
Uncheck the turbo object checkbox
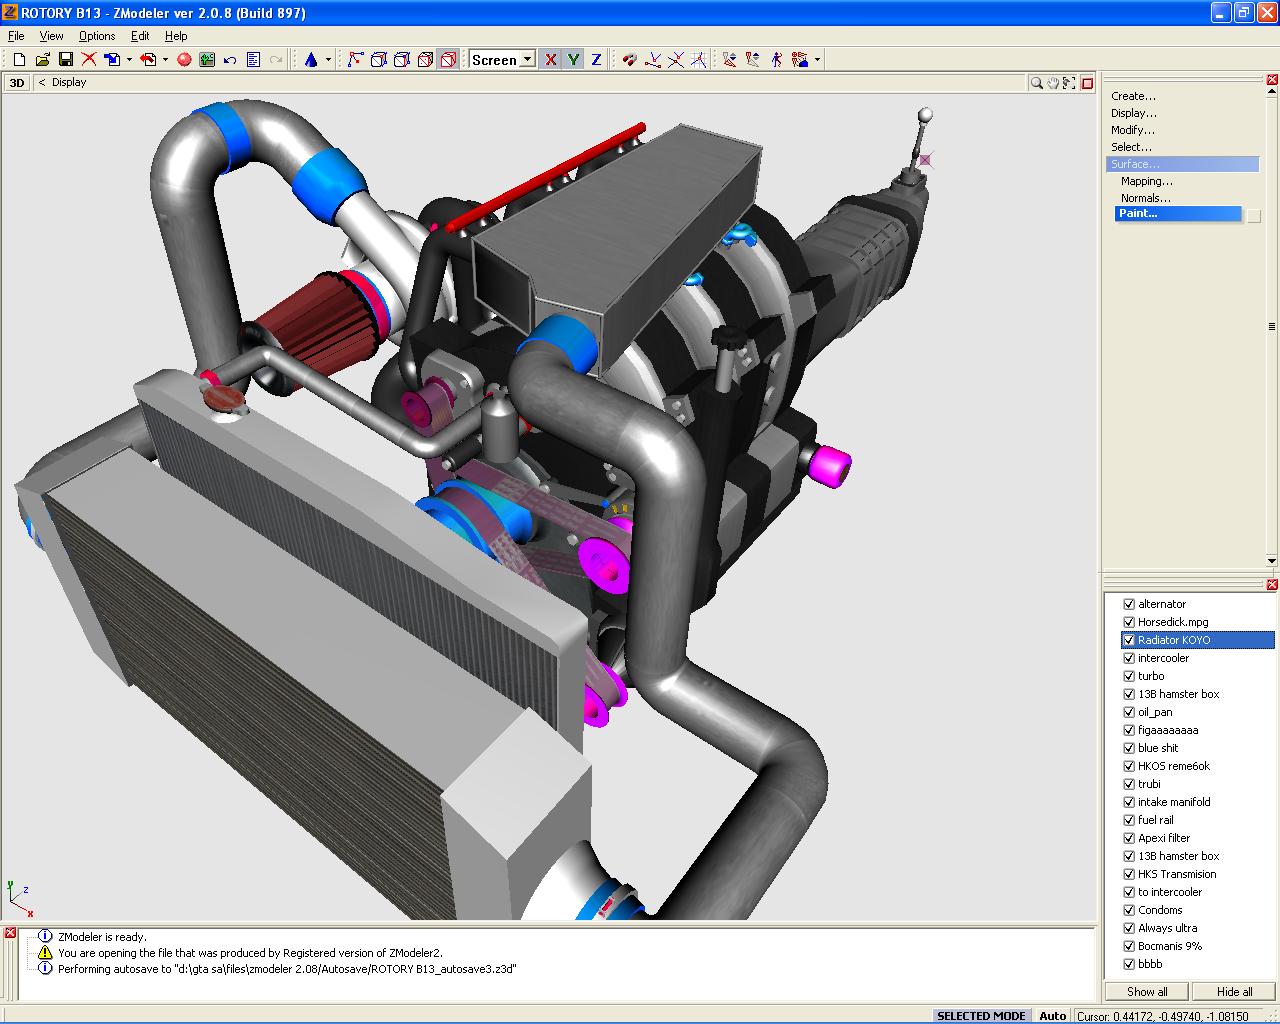click(1129, 676)
